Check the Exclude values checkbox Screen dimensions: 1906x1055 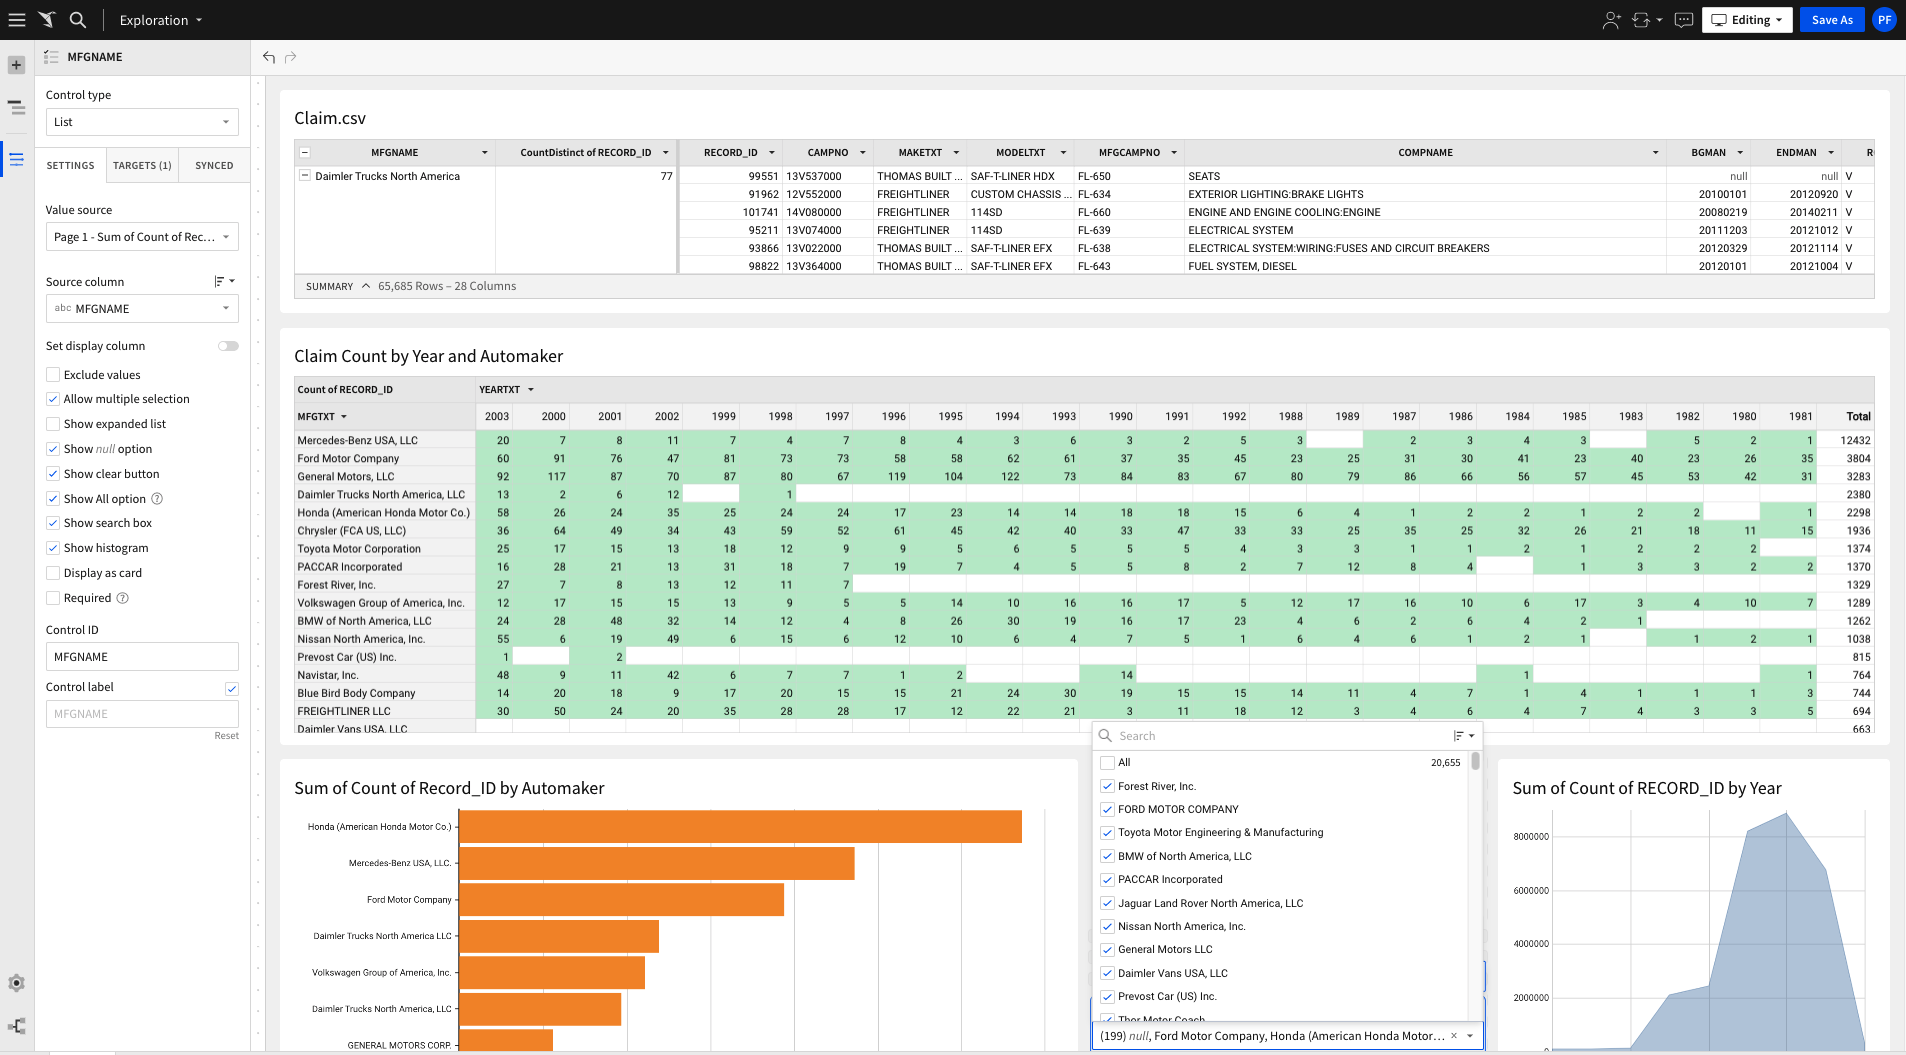(x=53, y=375)
